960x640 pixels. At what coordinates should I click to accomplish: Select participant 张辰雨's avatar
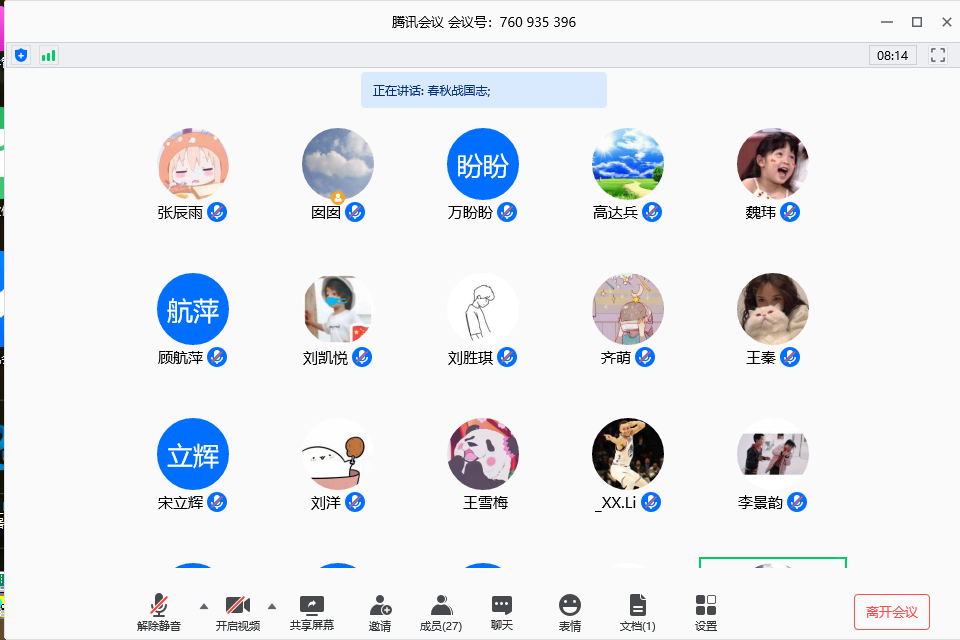pos(193,164)
